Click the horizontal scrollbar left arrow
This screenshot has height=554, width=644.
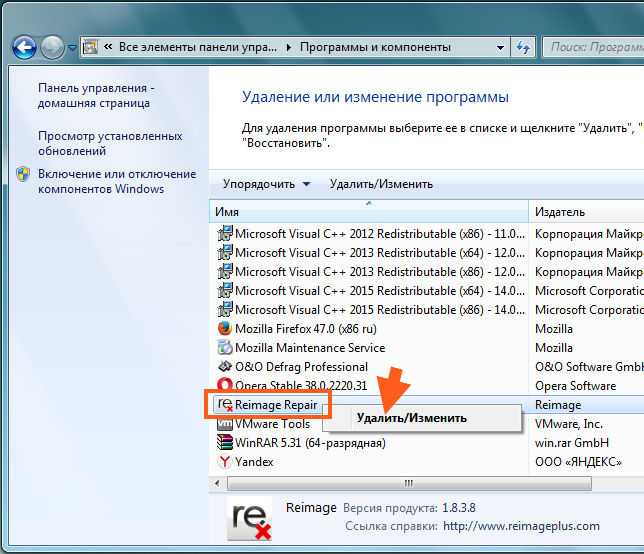[x=218, y=483]
